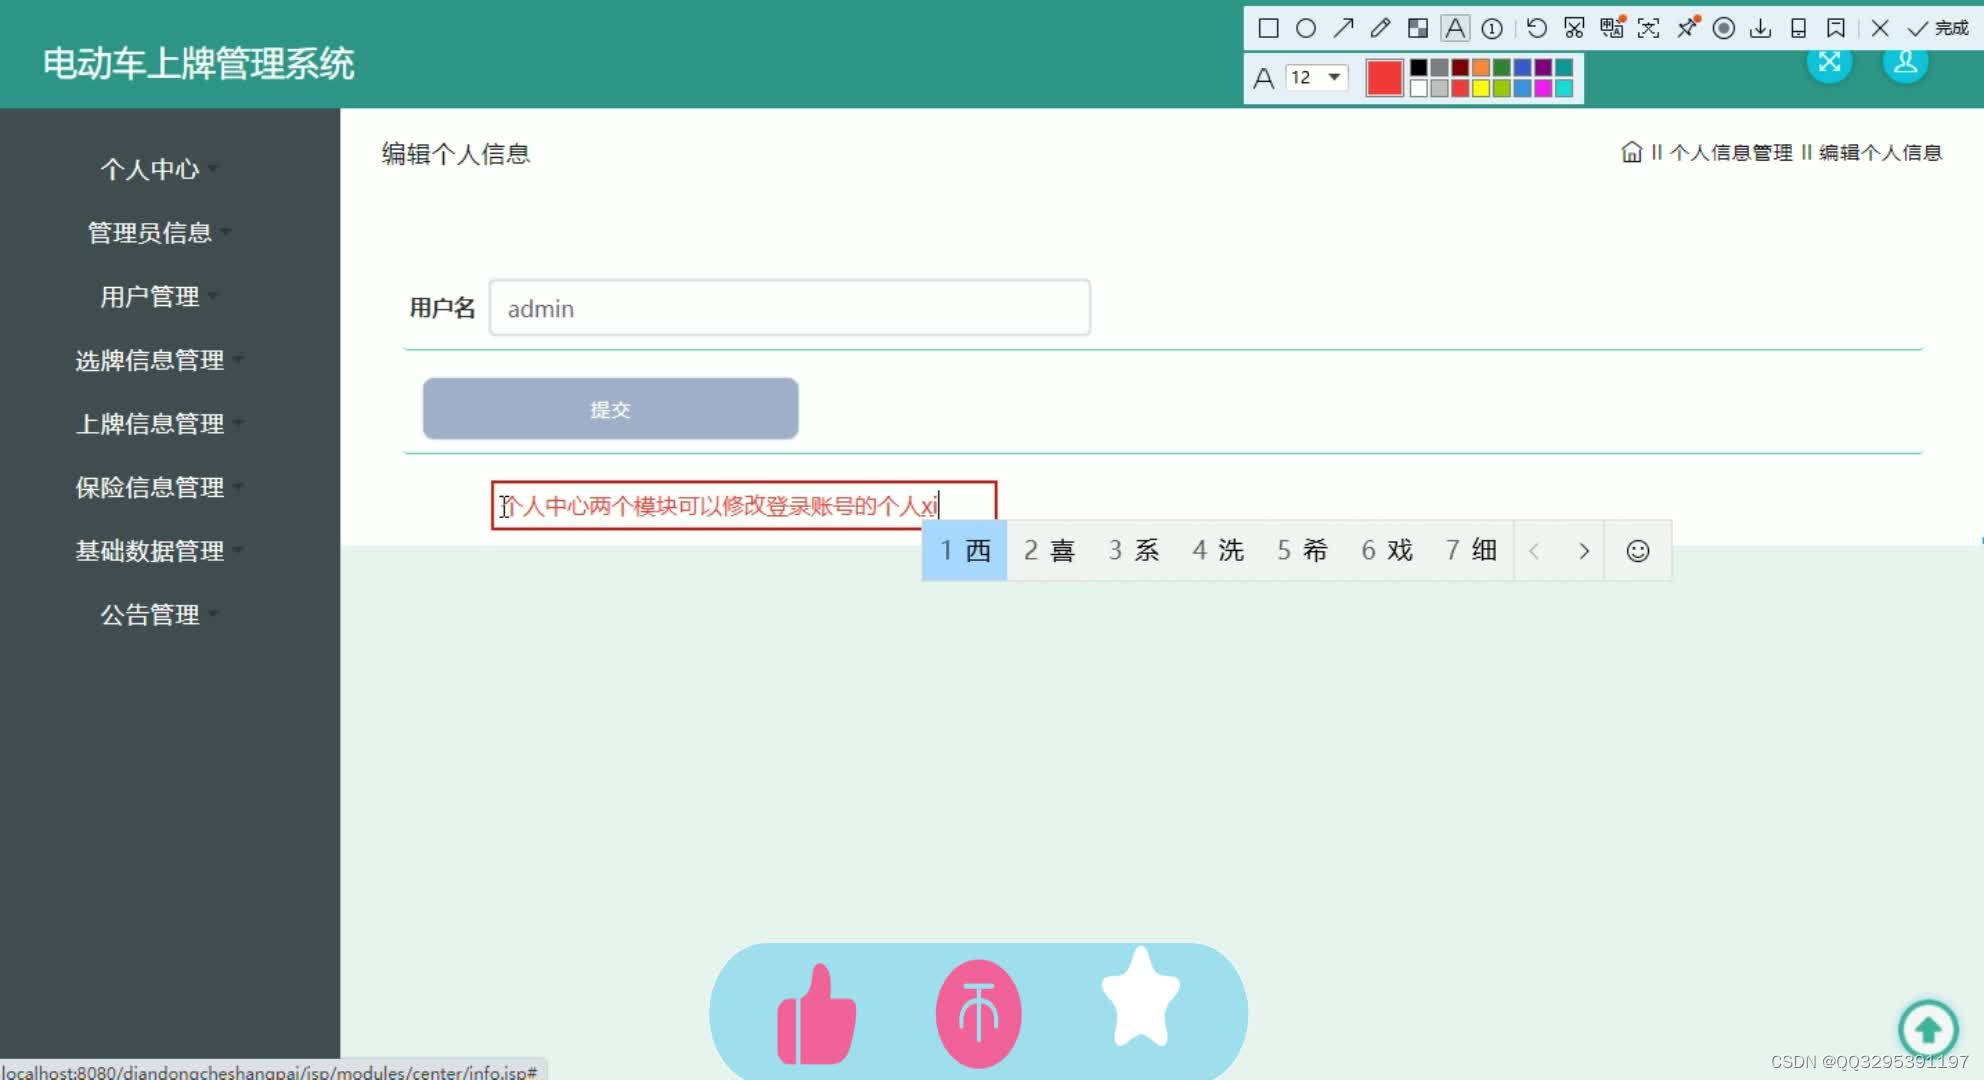Open the font size 12 dropdown
Image resolution: width=1984 pixels, height=1080 pixels.
tap(1316, 77)
